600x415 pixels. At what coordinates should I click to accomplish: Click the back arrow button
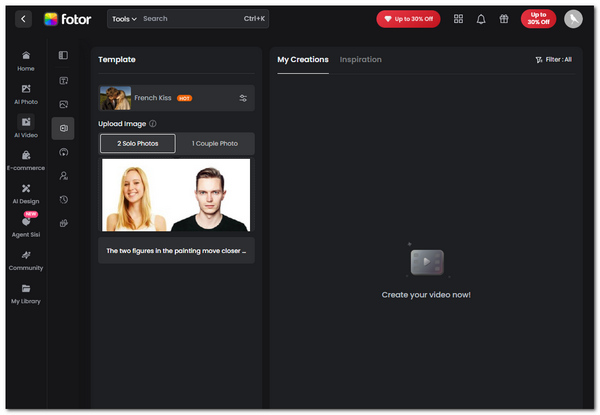click(23, 19)
